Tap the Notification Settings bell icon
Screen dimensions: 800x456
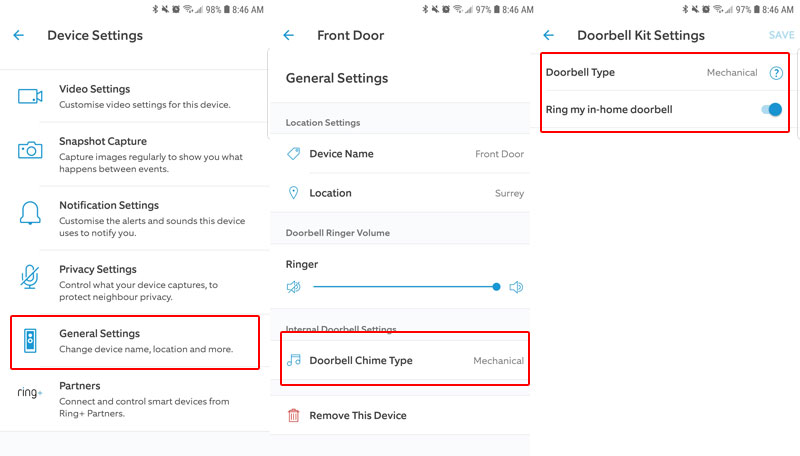[x=30, y=212]
